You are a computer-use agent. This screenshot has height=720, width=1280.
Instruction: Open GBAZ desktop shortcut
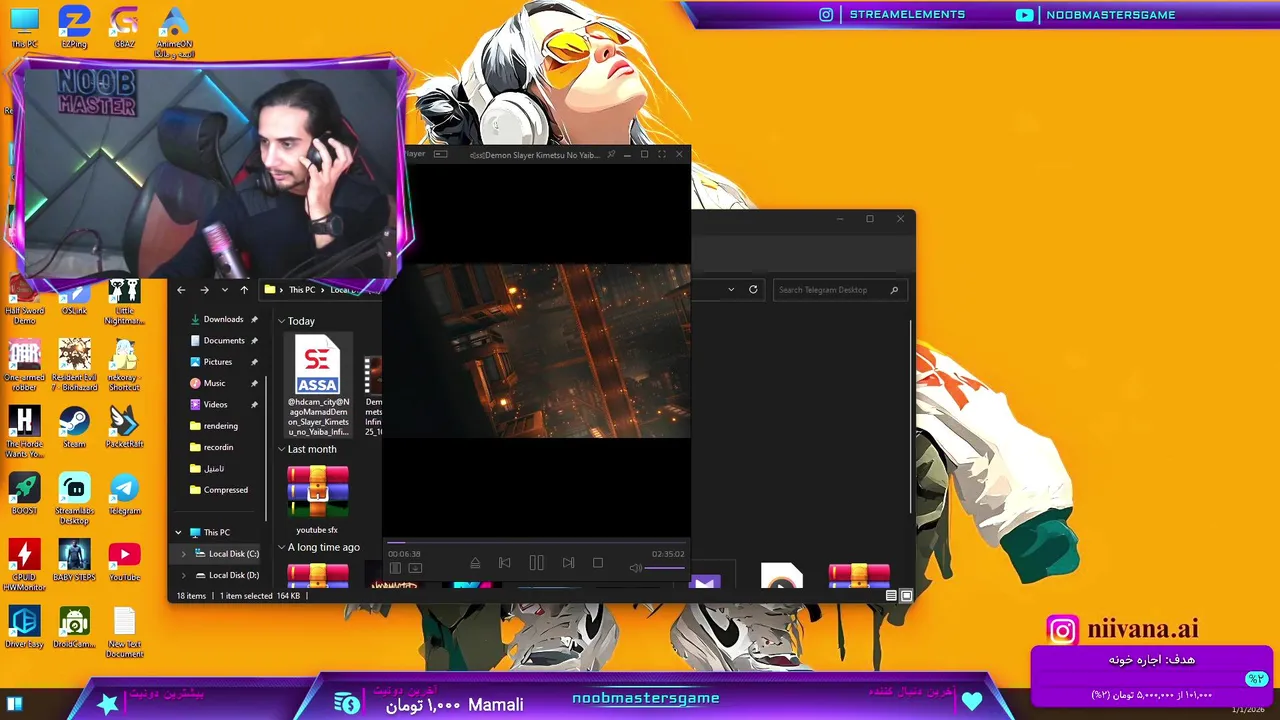[x=124, y=27]
